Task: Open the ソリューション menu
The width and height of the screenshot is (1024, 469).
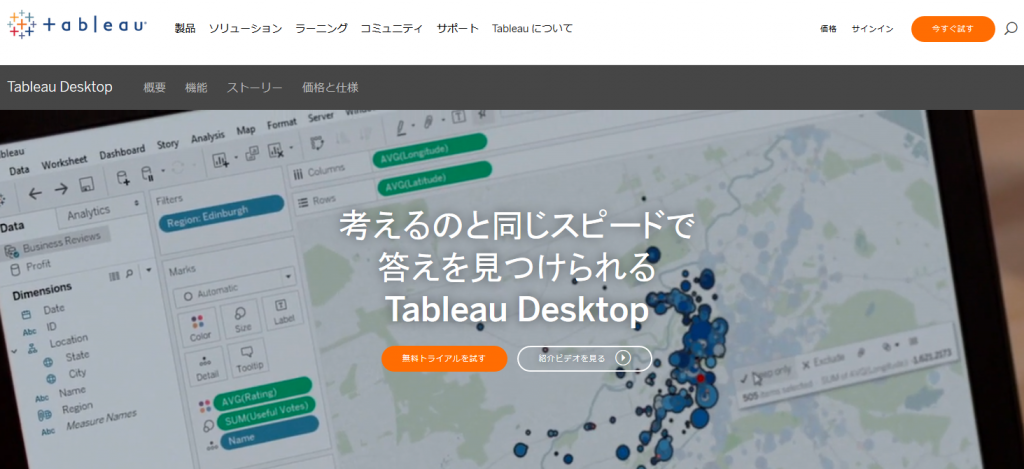Action: pyautogui.click(x=246, y=28)
